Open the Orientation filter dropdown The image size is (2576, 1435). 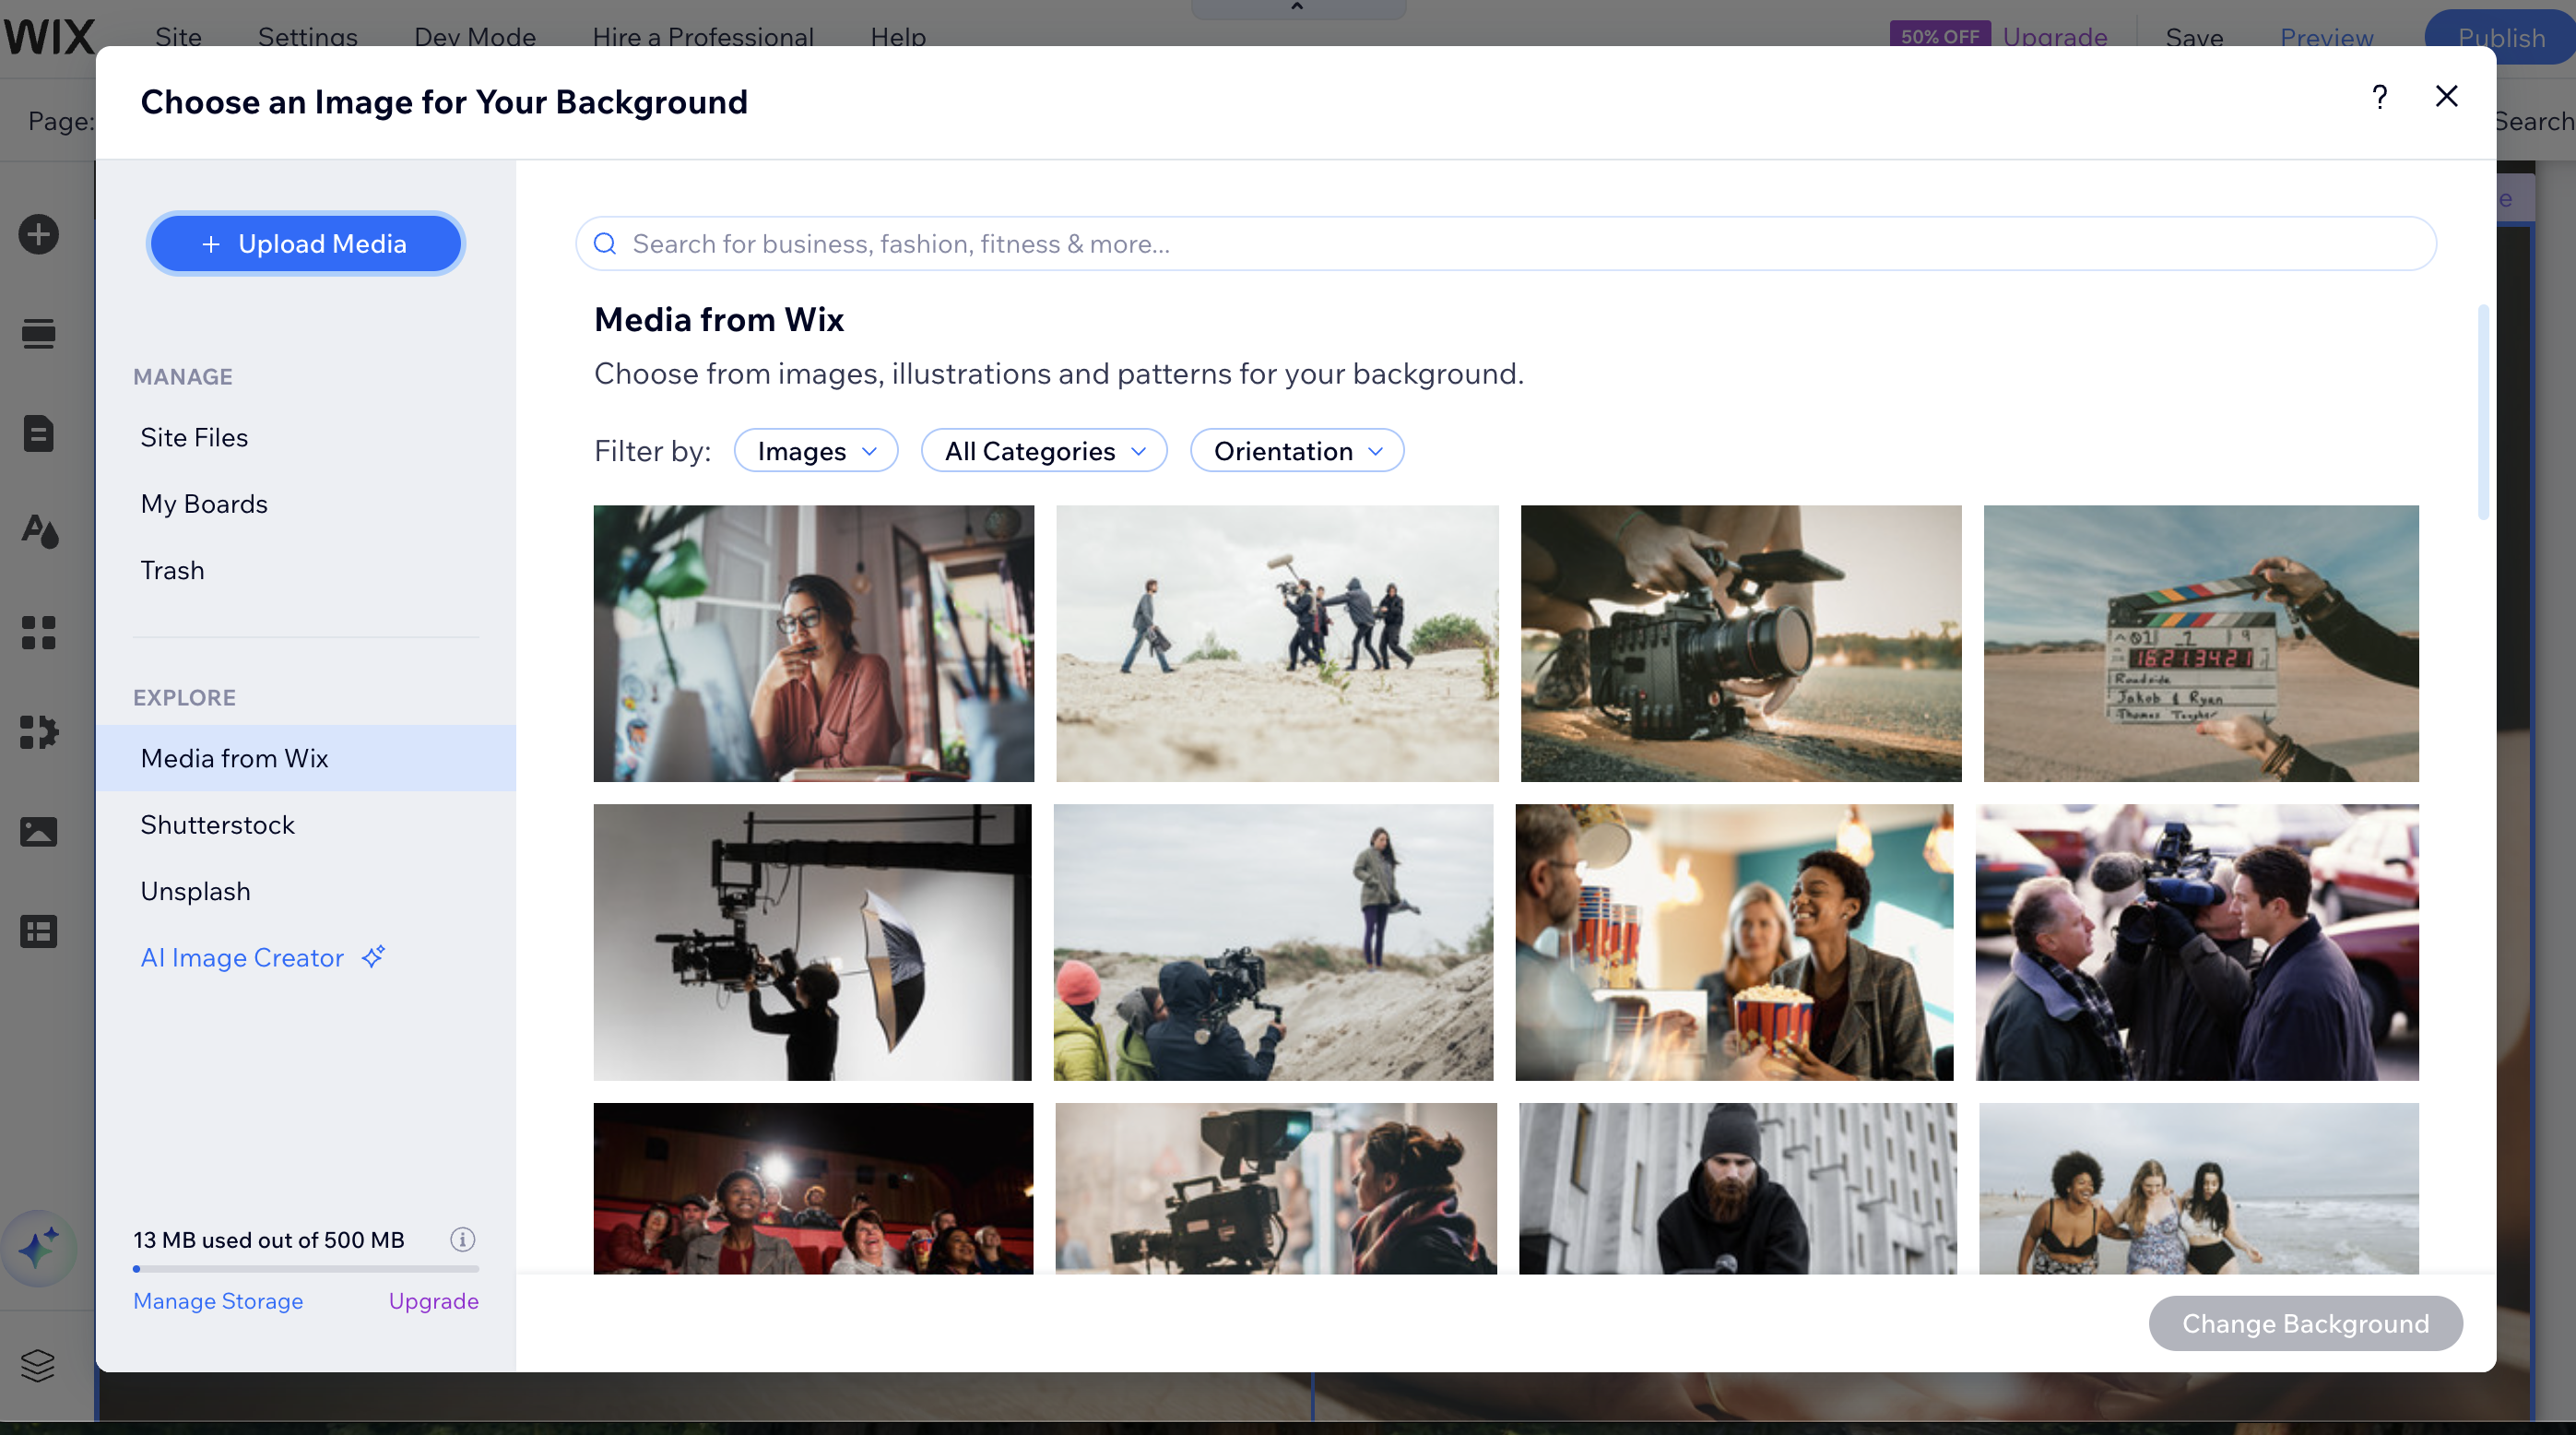1297,450
